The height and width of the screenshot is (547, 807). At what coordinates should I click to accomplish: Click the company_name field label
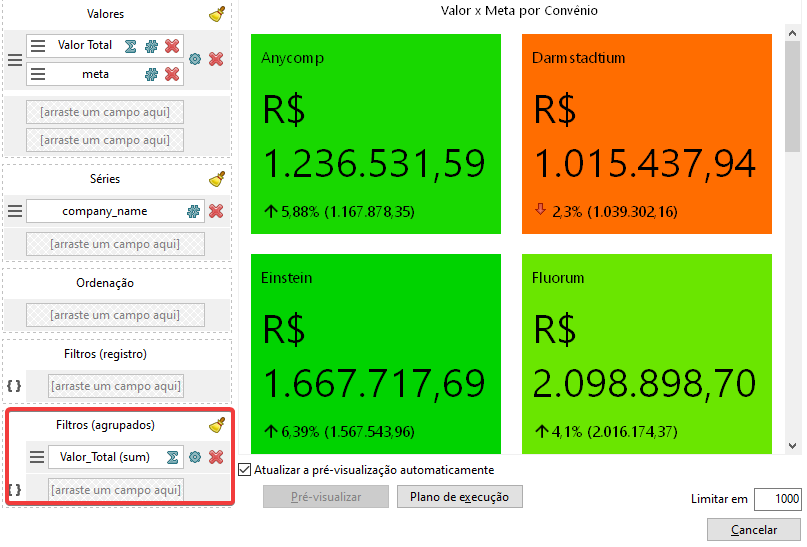[105, 211]
